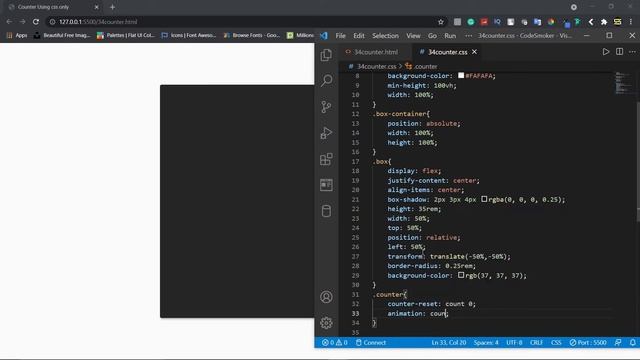Click the Google Translate extension icon
640x360 pixels.
tap(537, 22)
